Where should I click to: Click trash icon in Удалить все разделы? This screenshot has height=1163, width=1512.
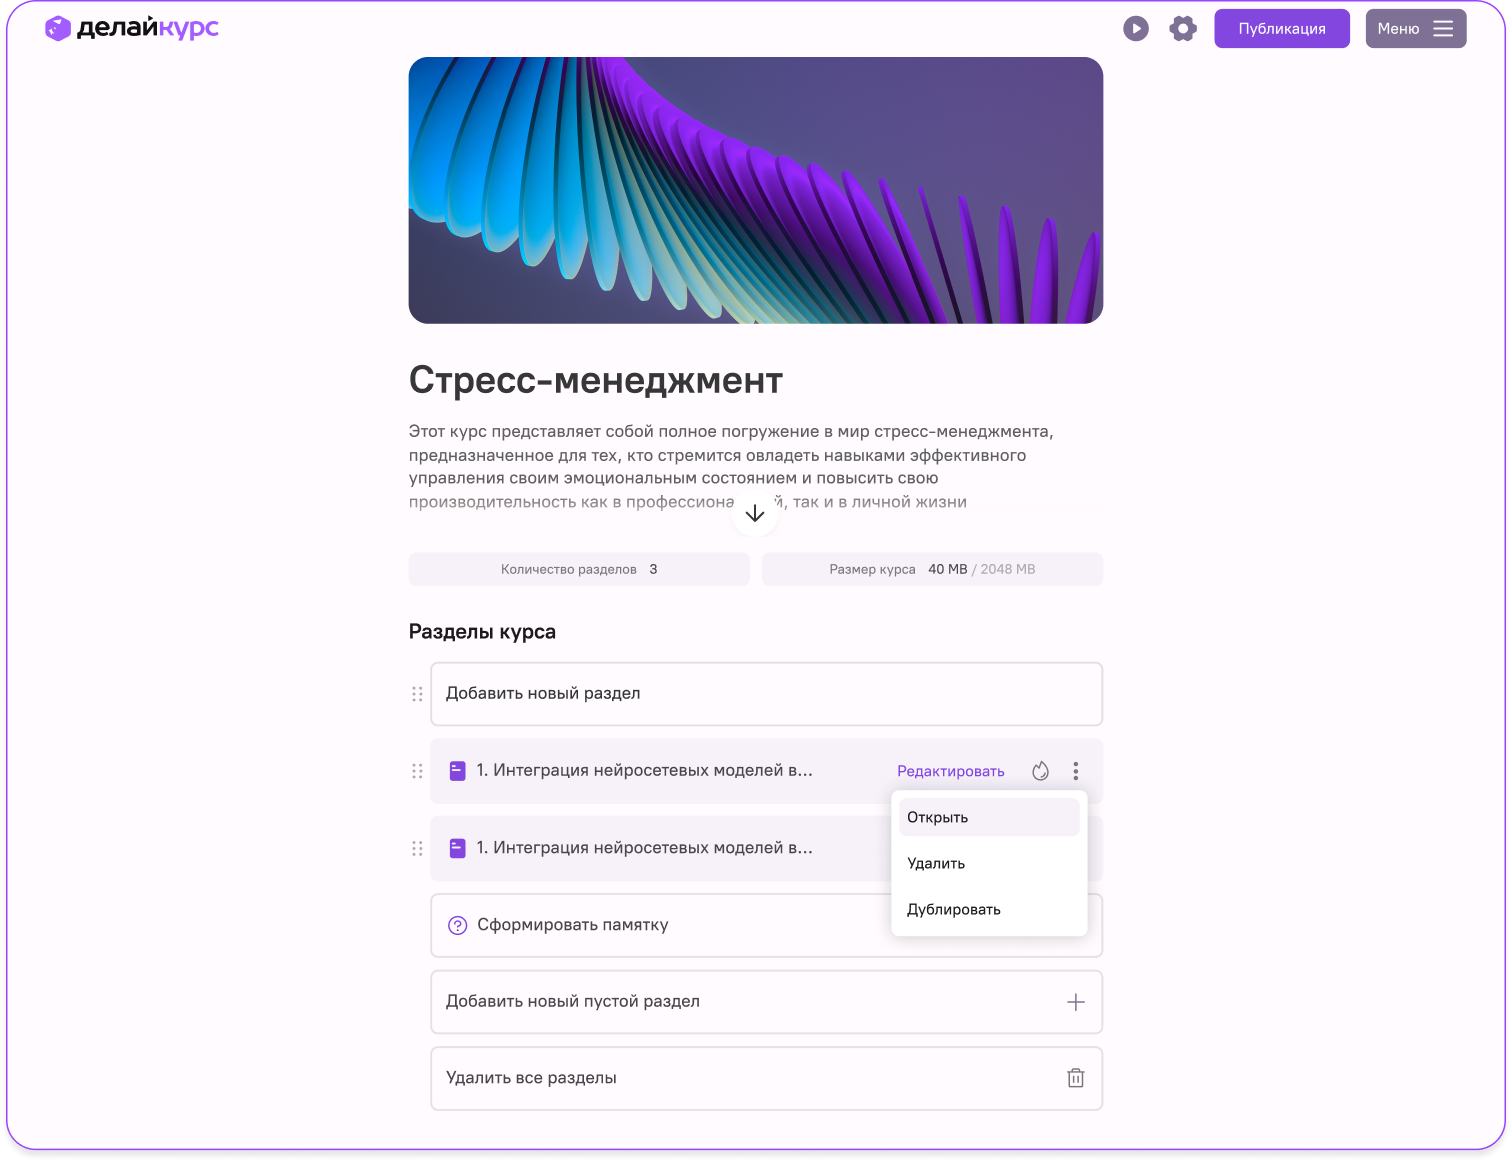[x=1076, y=1078]
